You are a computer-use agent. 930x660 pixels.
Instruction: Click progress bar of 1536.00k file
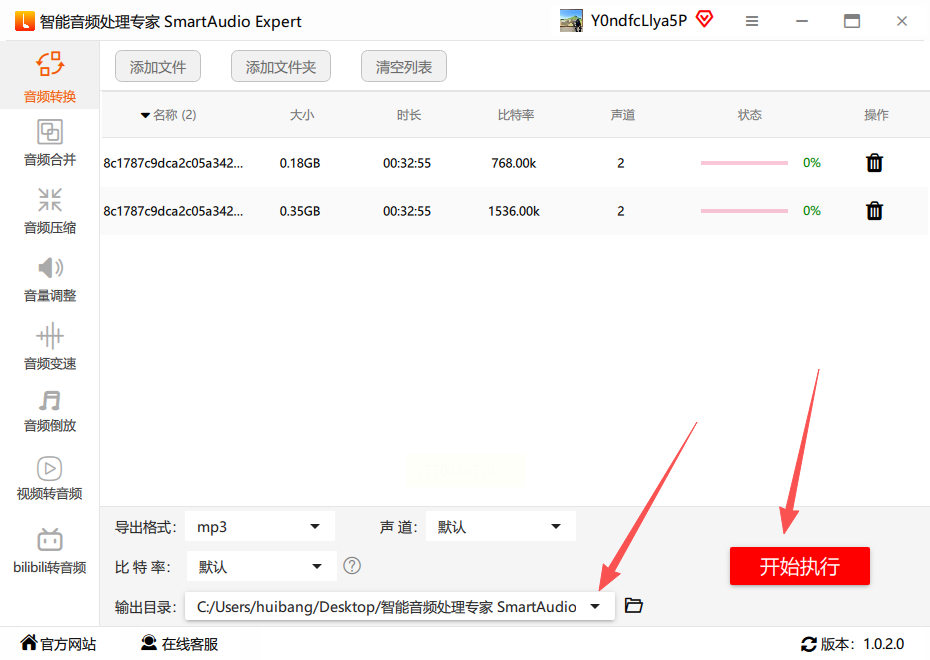(744, 211)
